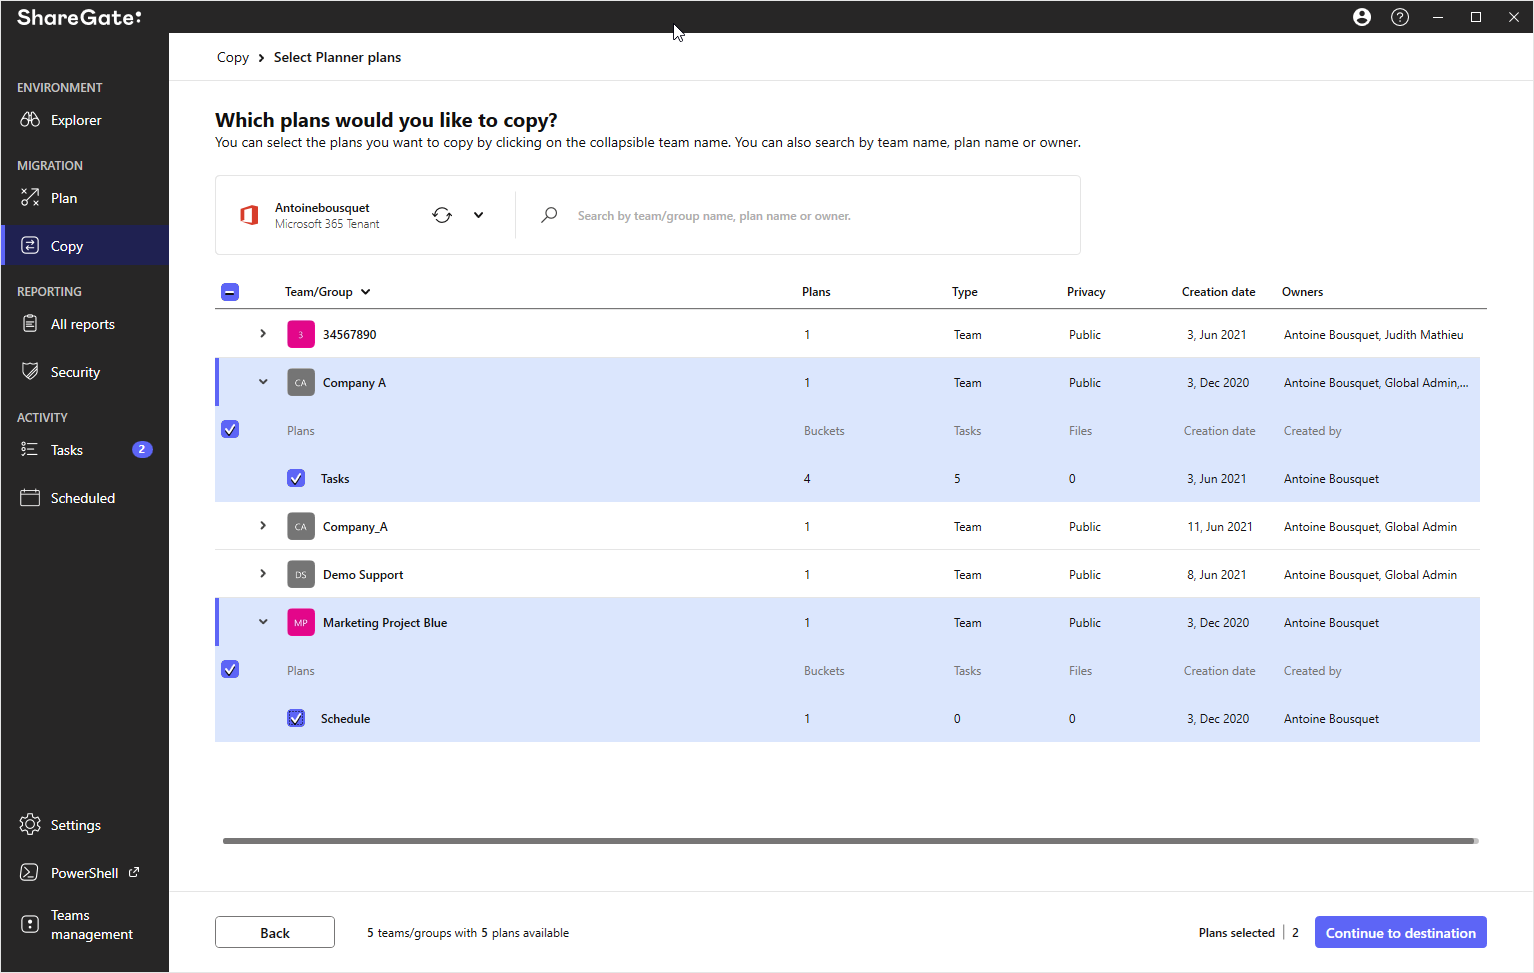Click the Demo Support DS avatar
1534x973 pixels.
coord(301,574)
